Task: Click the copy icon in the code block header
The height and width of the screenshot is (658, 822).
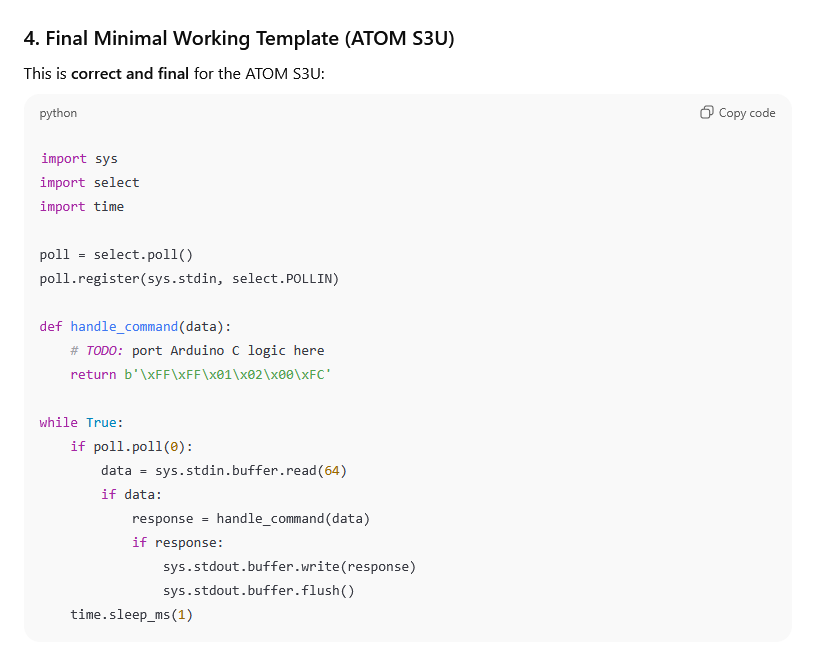Action: 707,113
